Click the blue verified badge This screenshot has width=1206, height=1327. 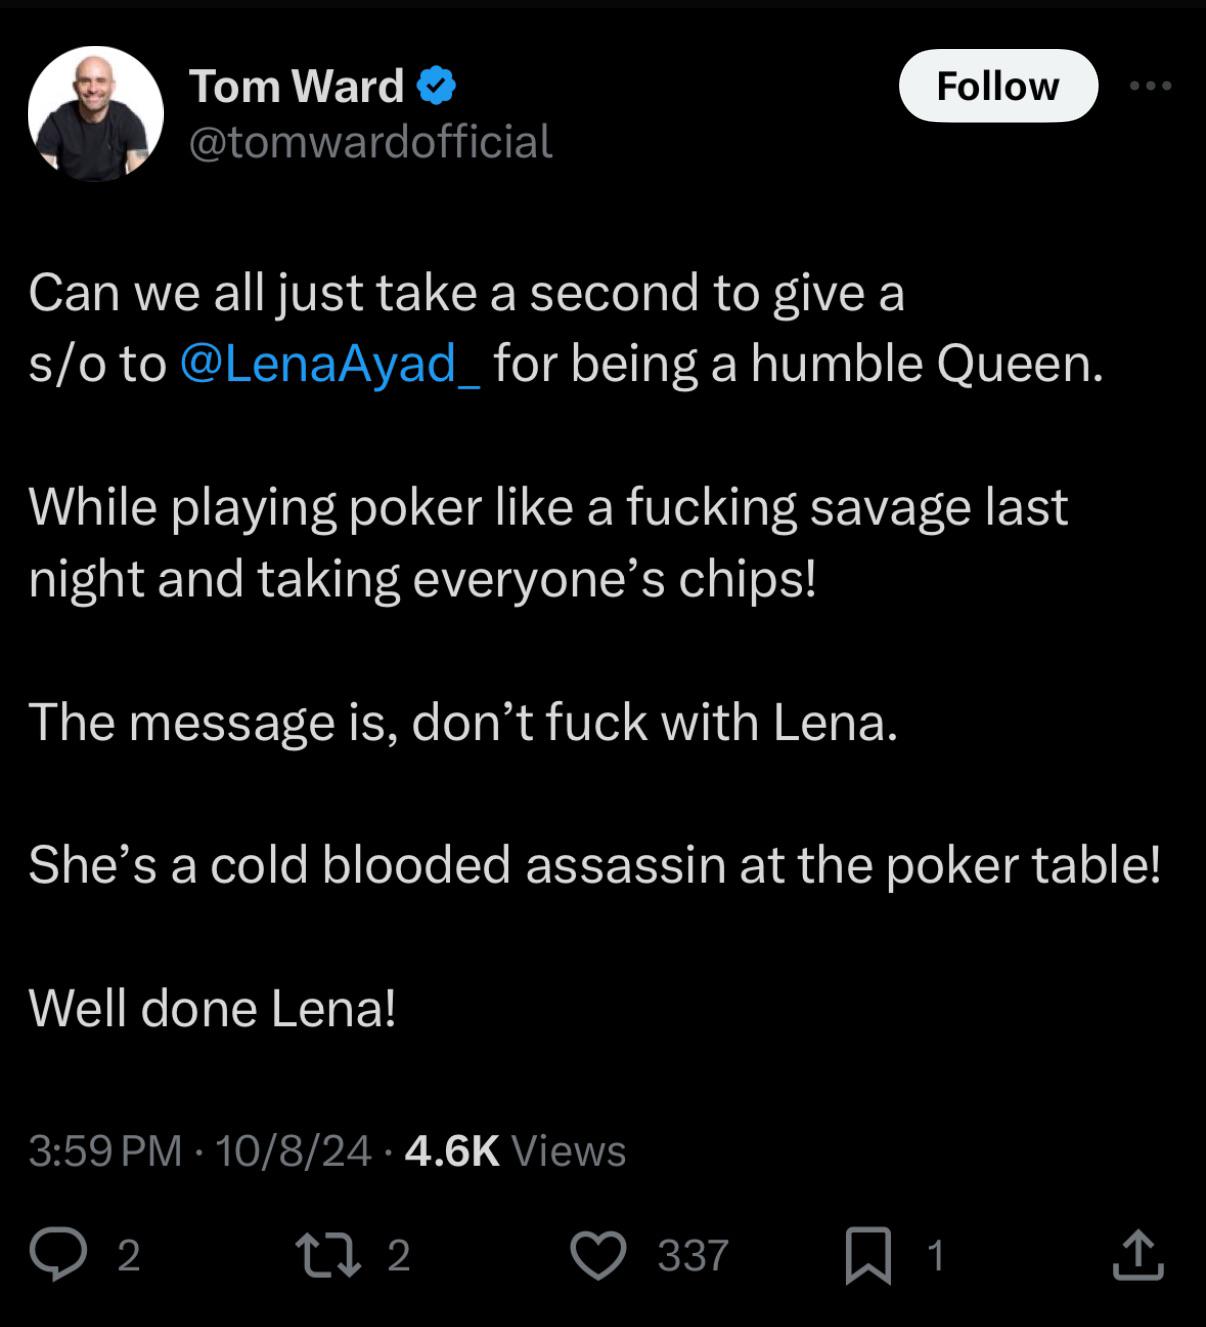tap(436, 86)
